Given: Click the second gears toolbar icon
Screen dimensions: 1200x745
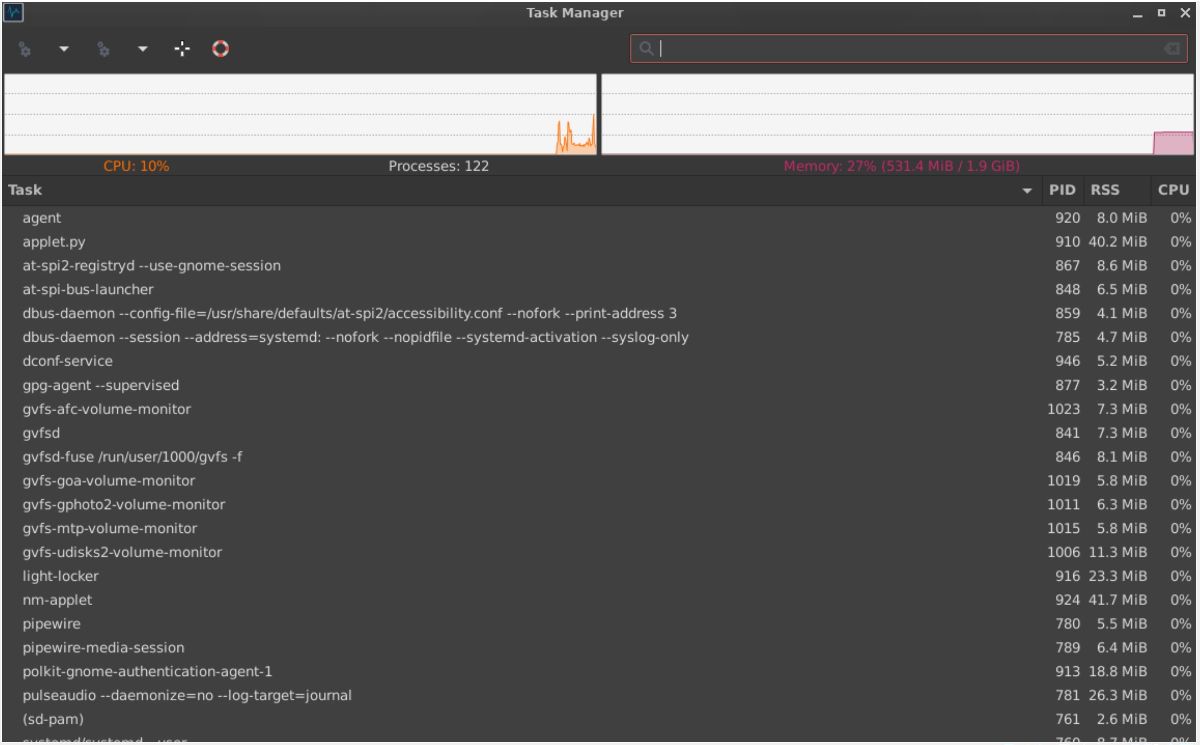Looking at the screenshot, I should (x=101, y=48).
